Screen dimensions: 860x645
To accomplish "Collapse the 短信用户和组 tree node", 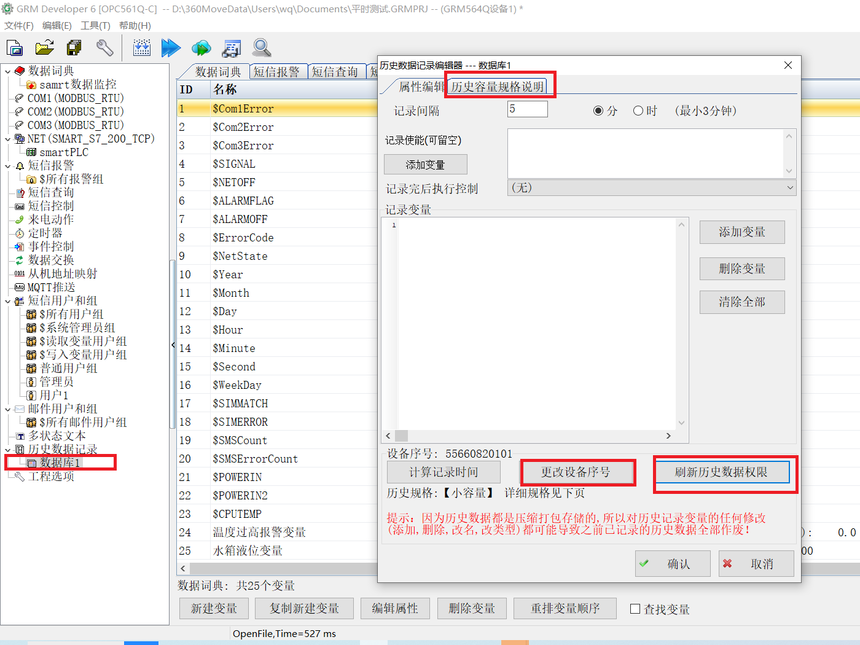I will 8,301.
